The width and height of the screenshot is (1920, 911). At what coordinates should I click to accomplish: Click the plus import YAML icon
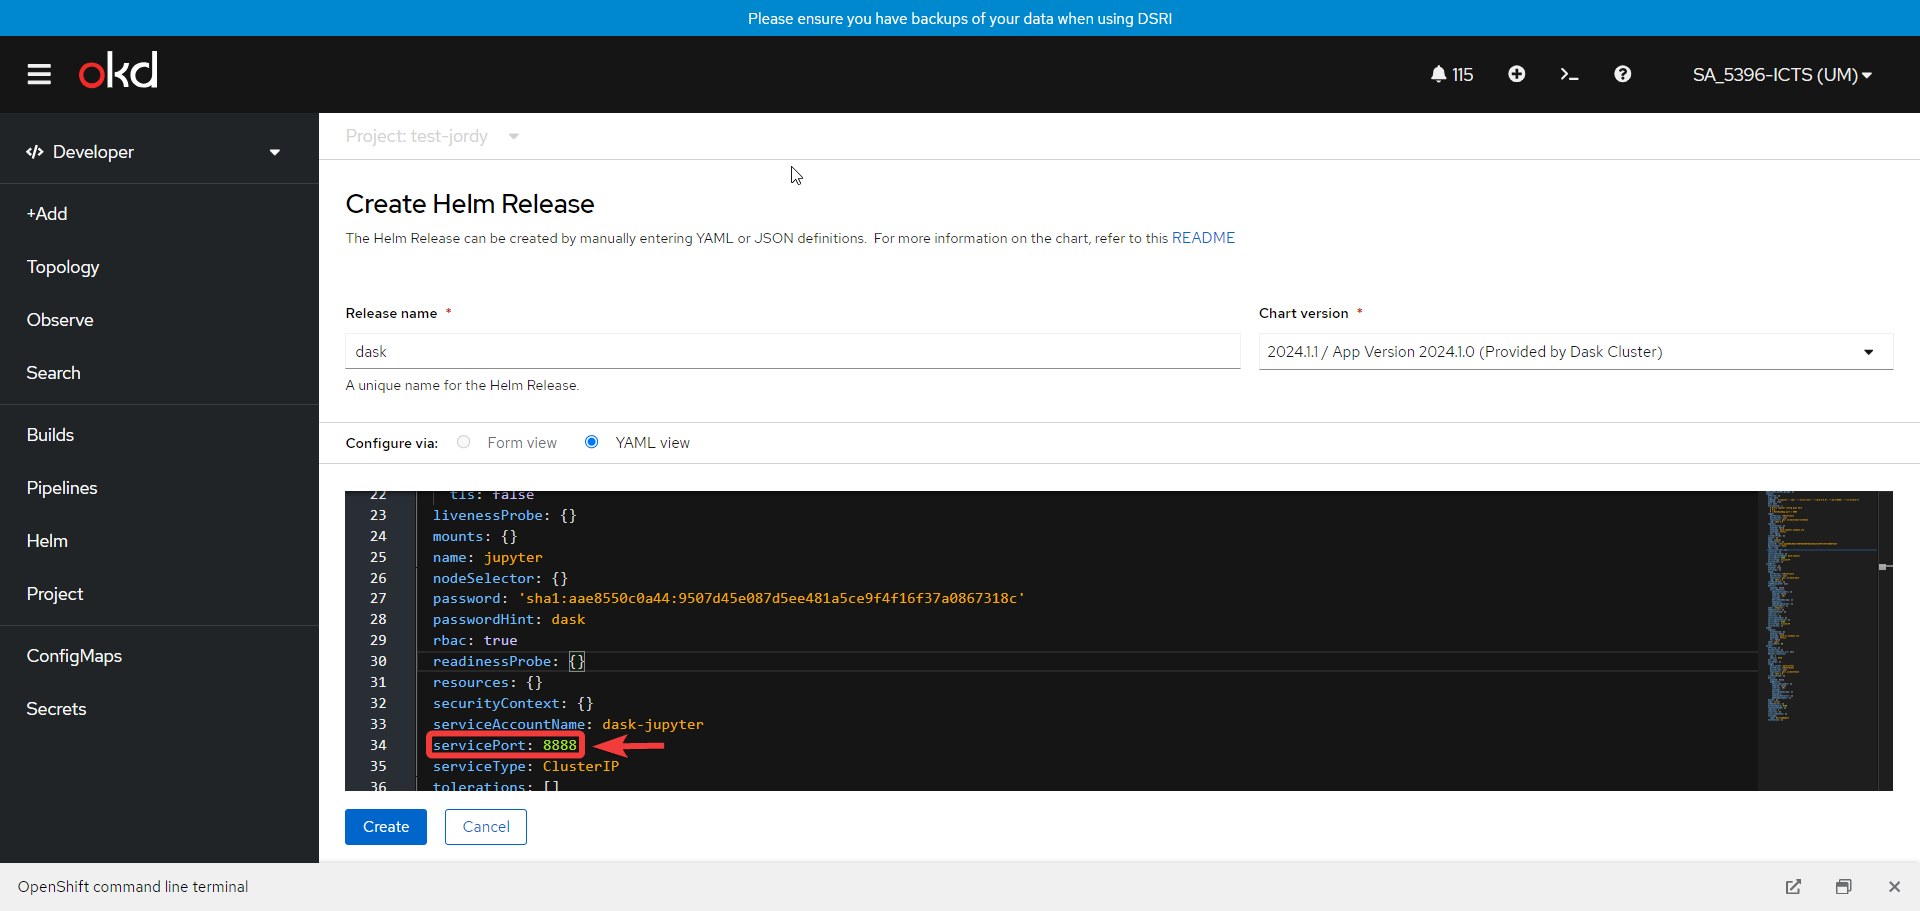tap(1516, 74)
